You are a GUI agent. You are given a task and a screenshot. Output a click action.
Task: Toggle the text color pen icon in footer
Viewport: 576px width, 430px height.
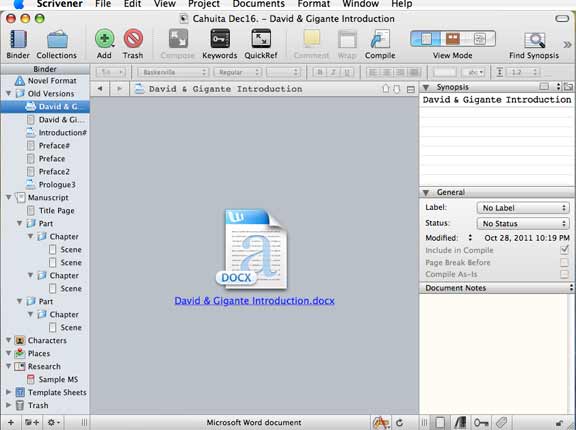(x=381, y=423)
